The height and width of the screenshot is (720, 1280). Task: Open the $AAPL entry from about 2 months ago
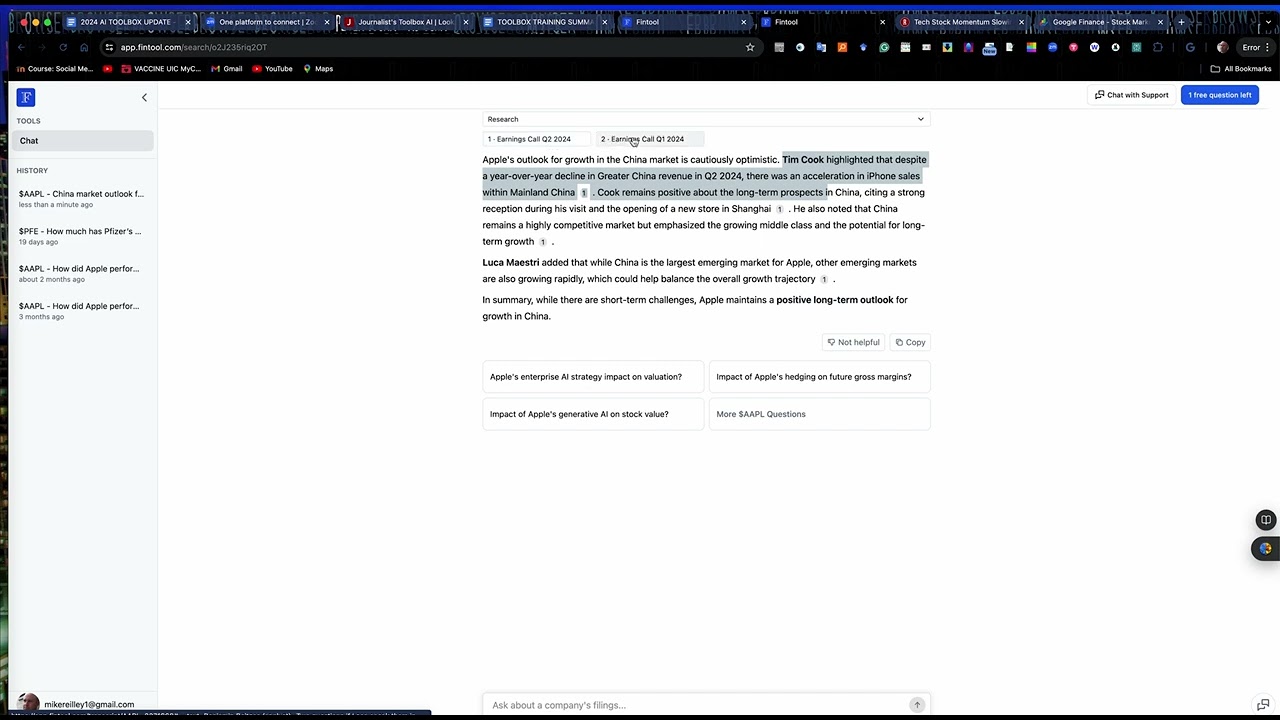click(x=82, y=273)
